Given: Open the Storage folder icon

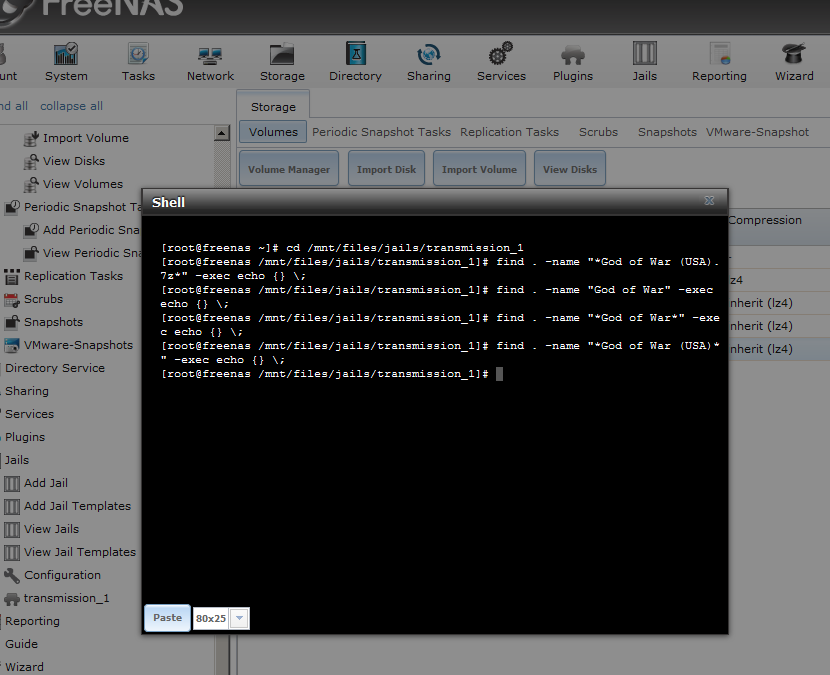Looking at the screenshot, I should click(x=282, y=55).
